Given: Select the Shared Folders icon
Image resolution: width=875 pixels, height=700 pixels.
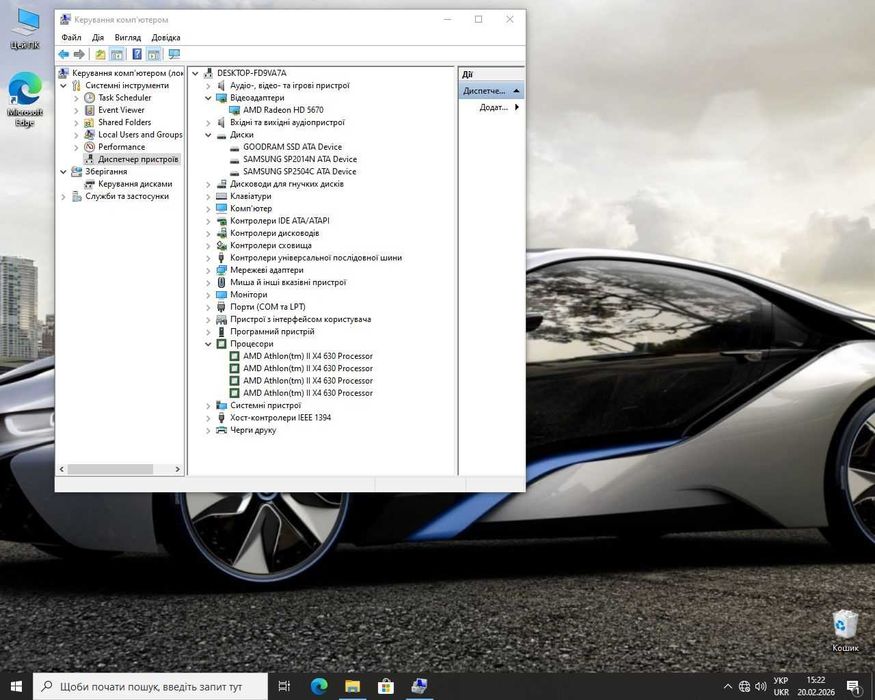Looking at the screenshot, I should click(x=89, y=122).
